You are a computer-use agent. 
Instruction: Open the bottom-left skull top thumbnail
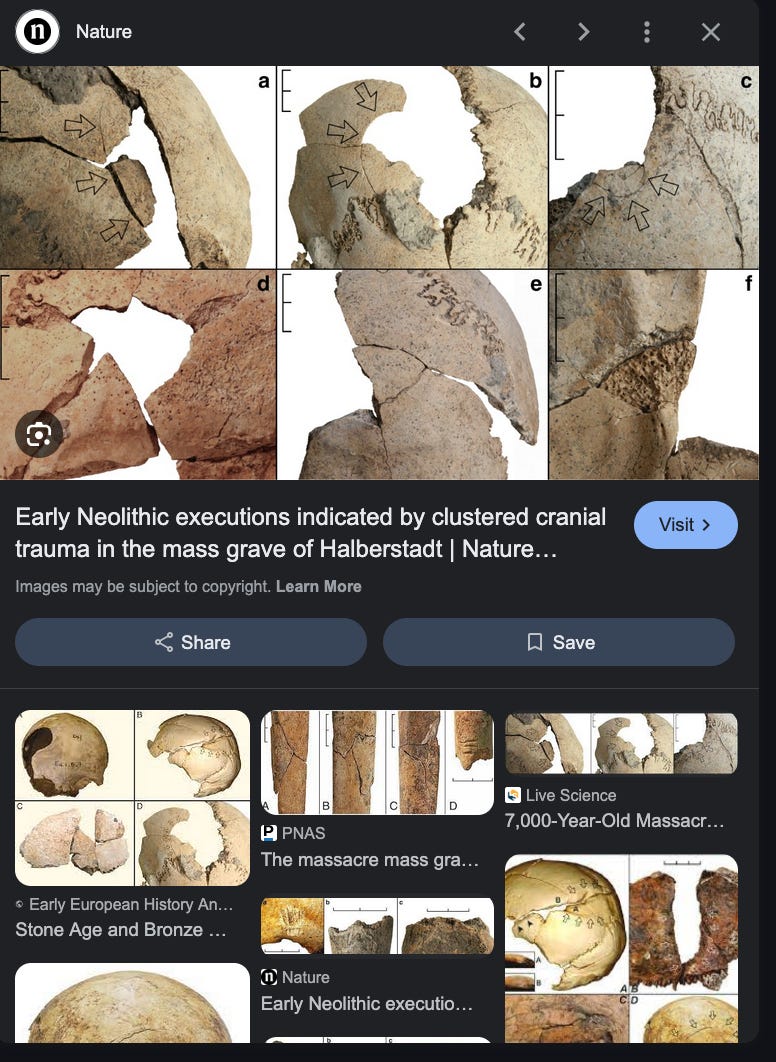click(132, 1003)
